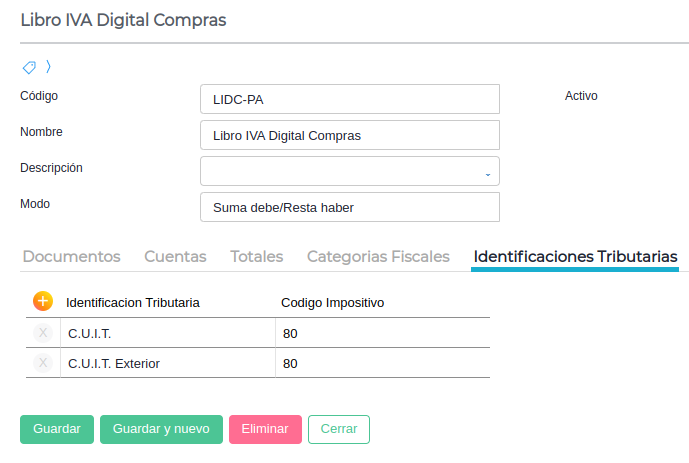The height and width of the screenshot is (463, 689).
Task: Open the Descripción dropdown arrow
Action: point(488,173)
